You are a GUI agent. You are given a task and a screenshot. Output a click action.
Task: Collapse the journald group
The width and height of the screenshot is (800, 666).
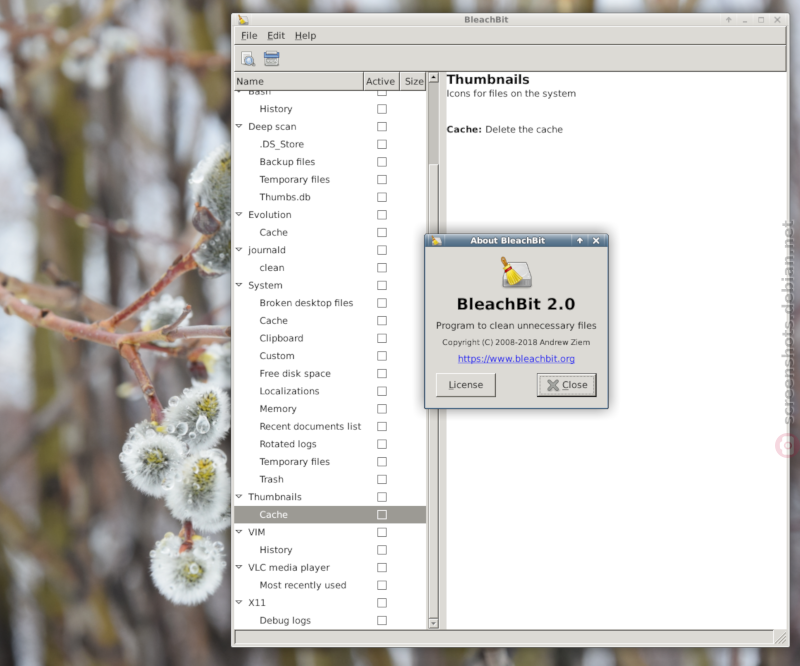[239, 250]
